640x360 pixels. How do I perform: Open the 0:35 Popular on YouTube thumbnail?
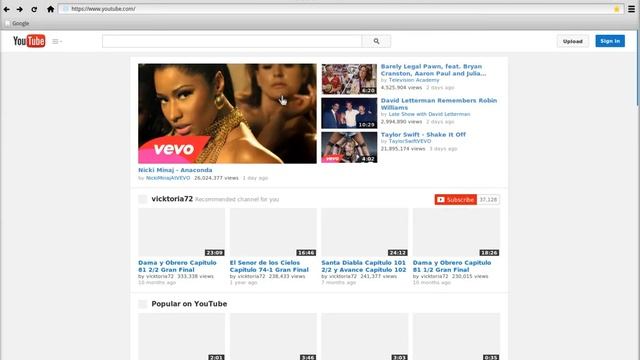coord(456,336)
